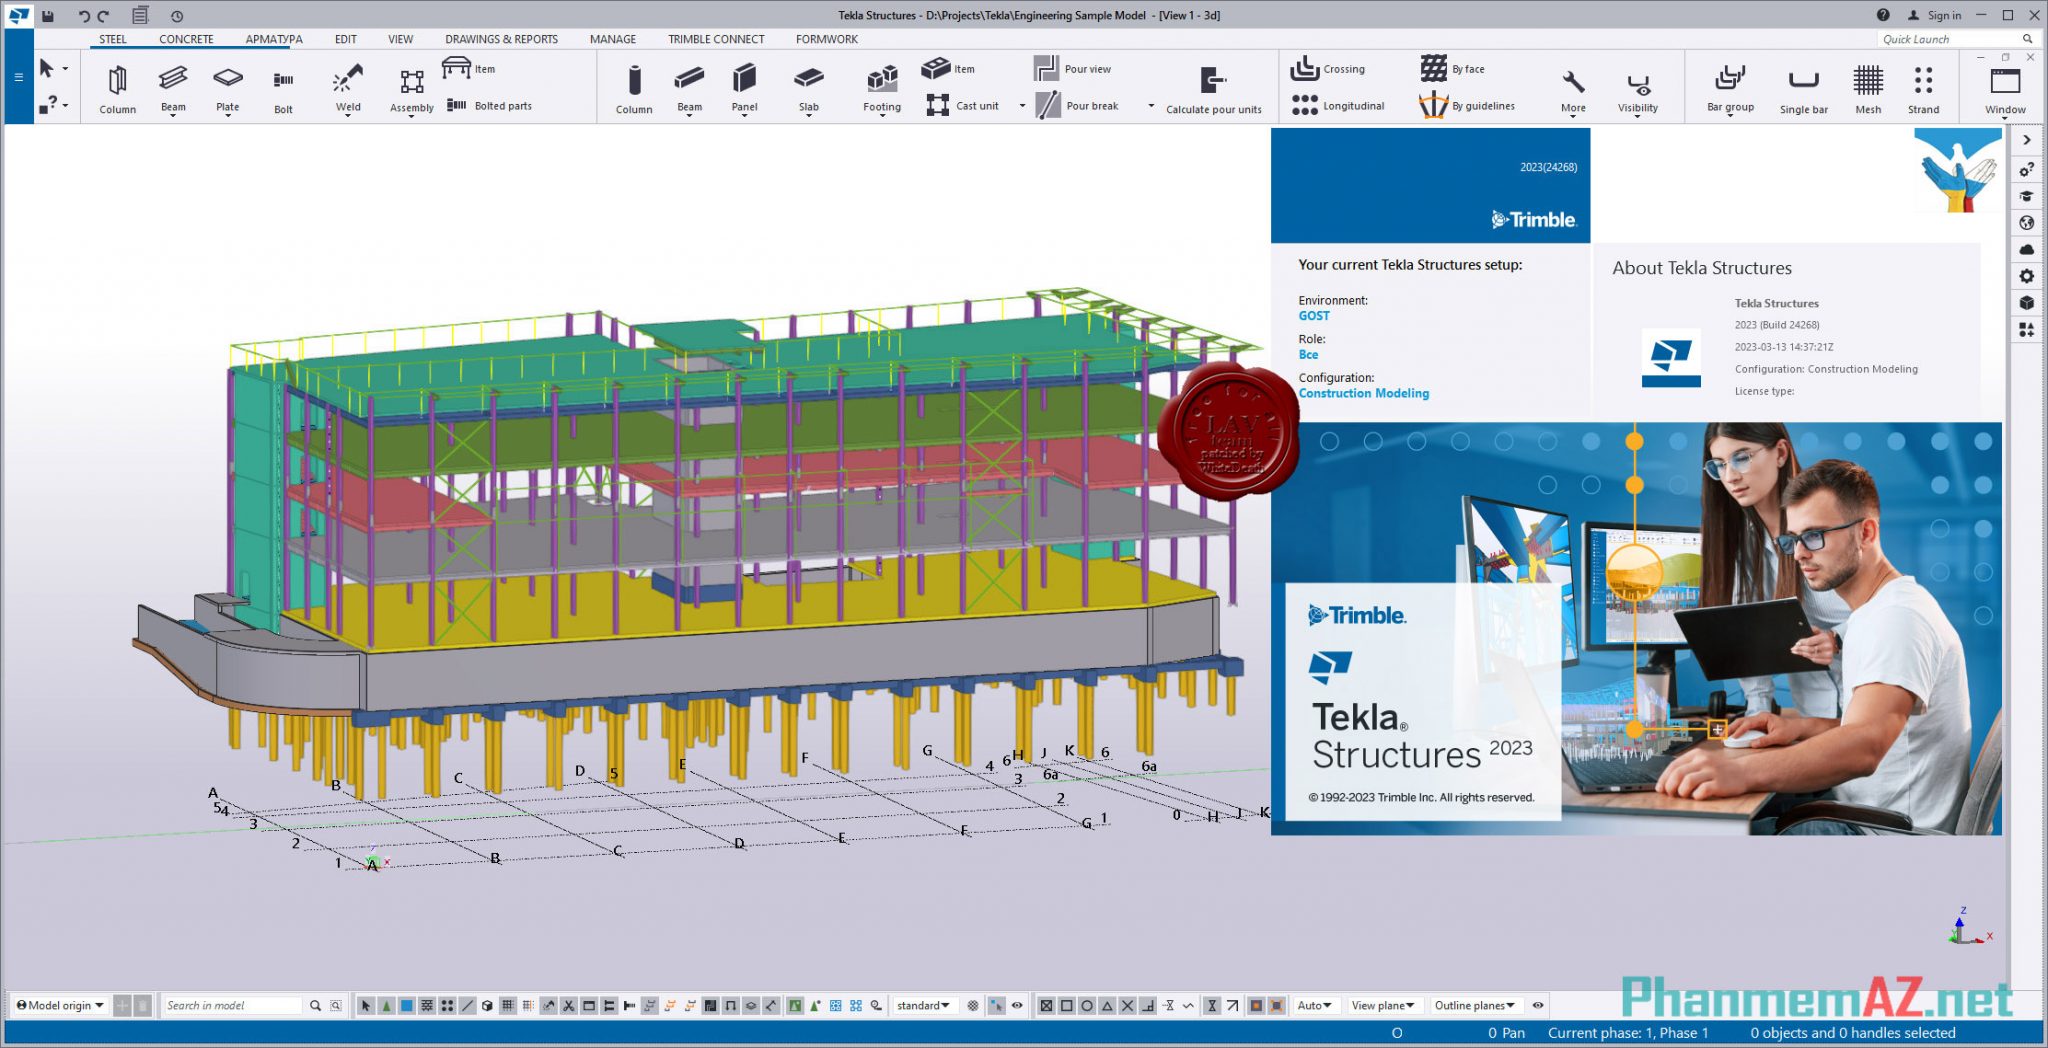Select the Bolted parts tool
The image size is (2048, 1048).
492,105
